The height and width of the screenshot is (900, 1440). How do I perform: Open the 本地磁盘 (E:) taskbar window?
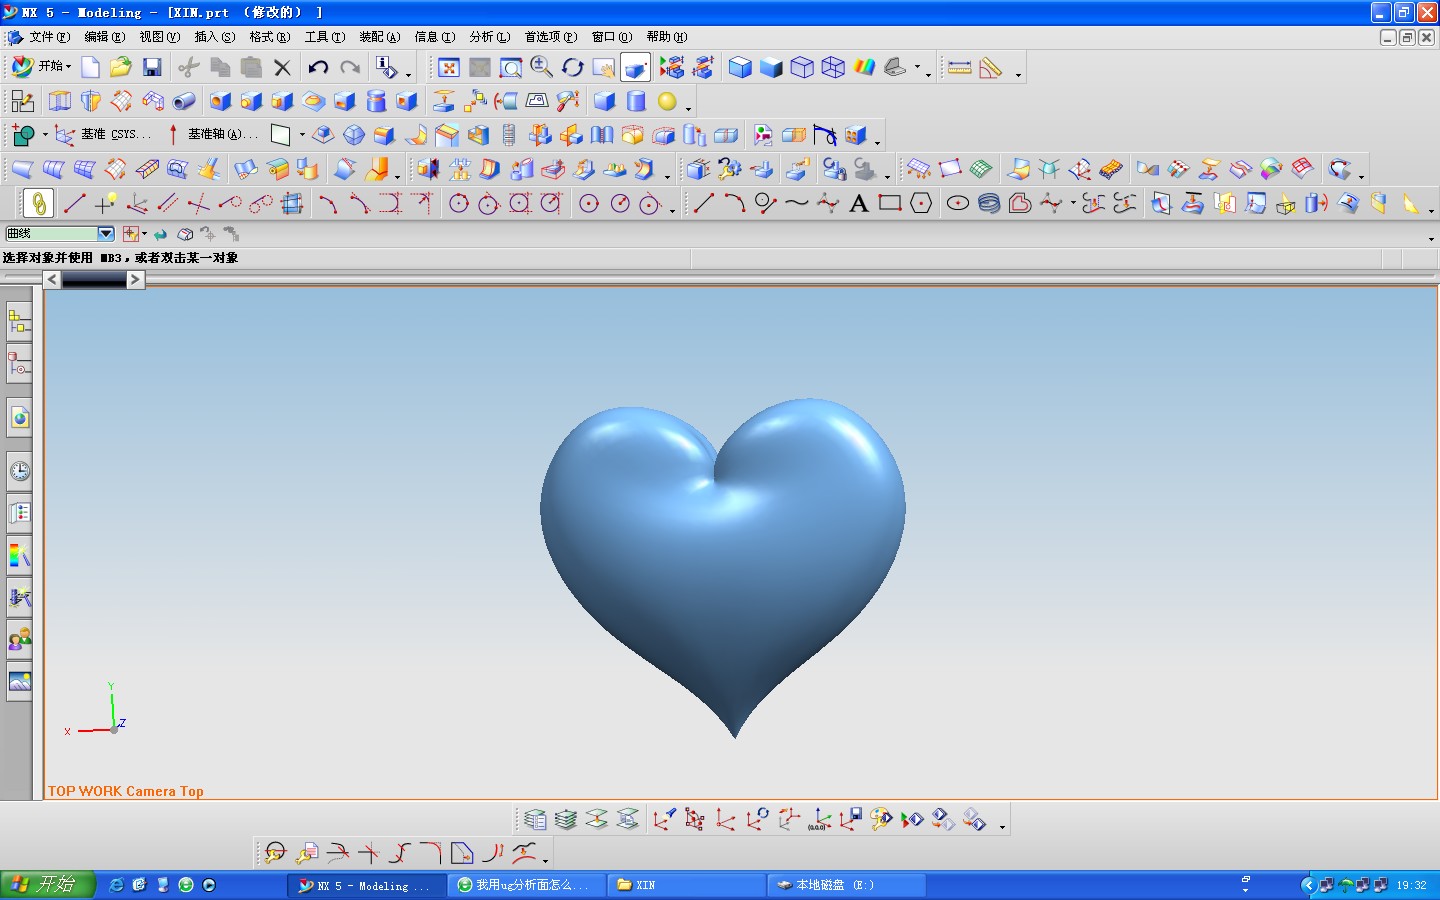point(848,885)
